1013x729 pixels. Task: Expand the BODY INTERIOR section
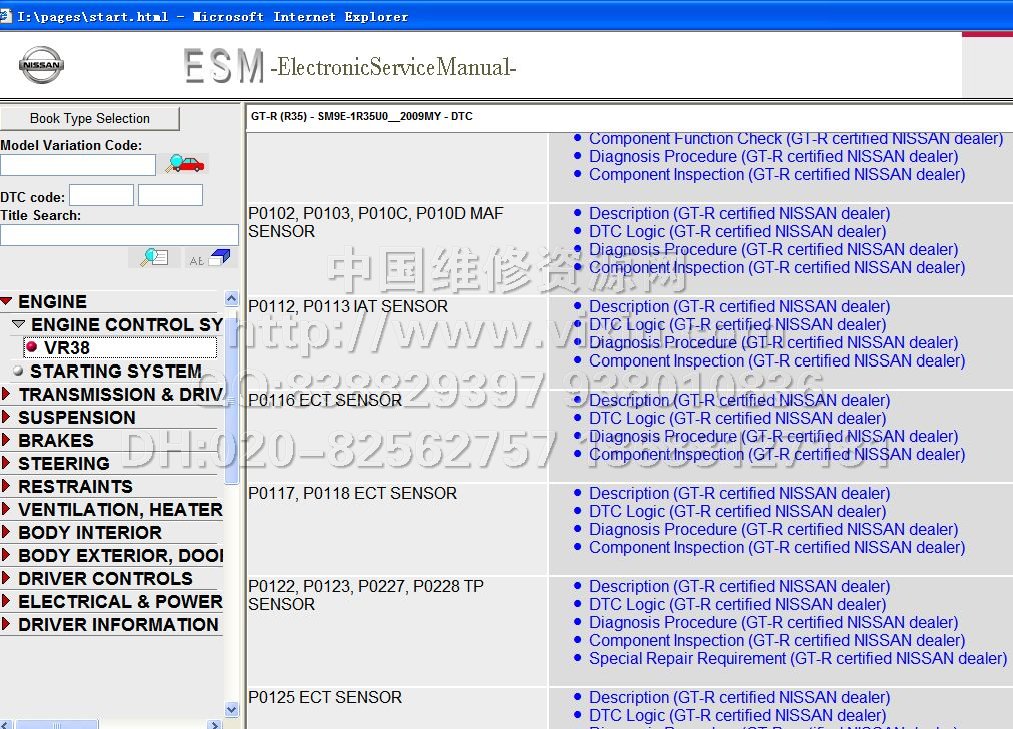(6, 532)
